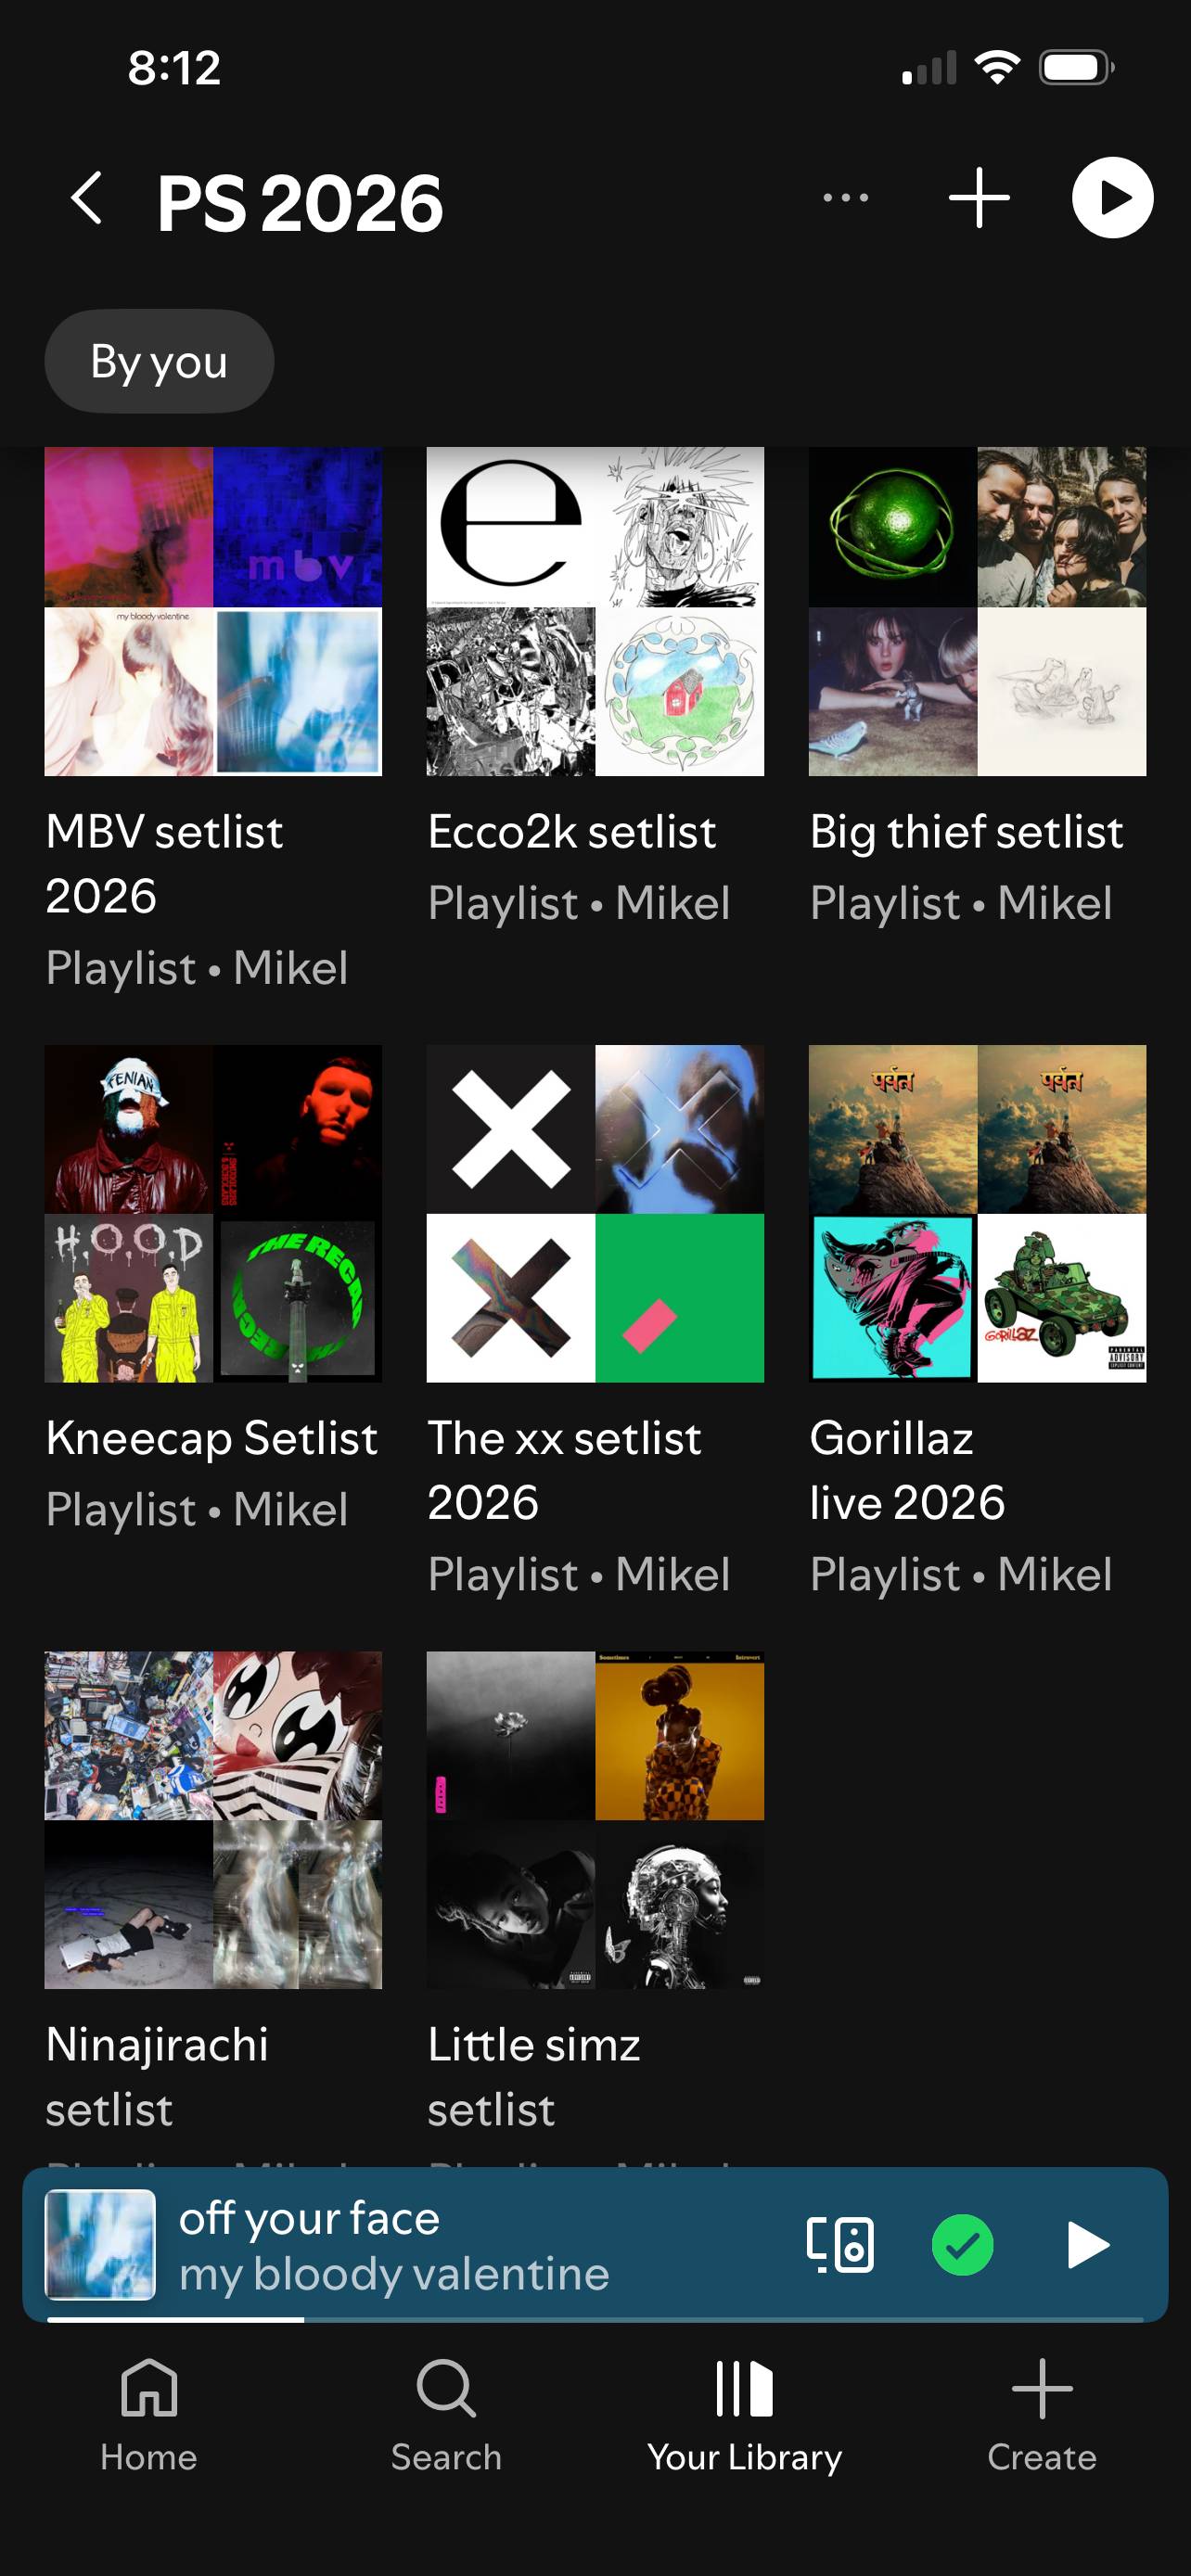Start playing the PS 2026 folder
The height and width of the screenshot is (2576, 1191).
(1112, 198)
